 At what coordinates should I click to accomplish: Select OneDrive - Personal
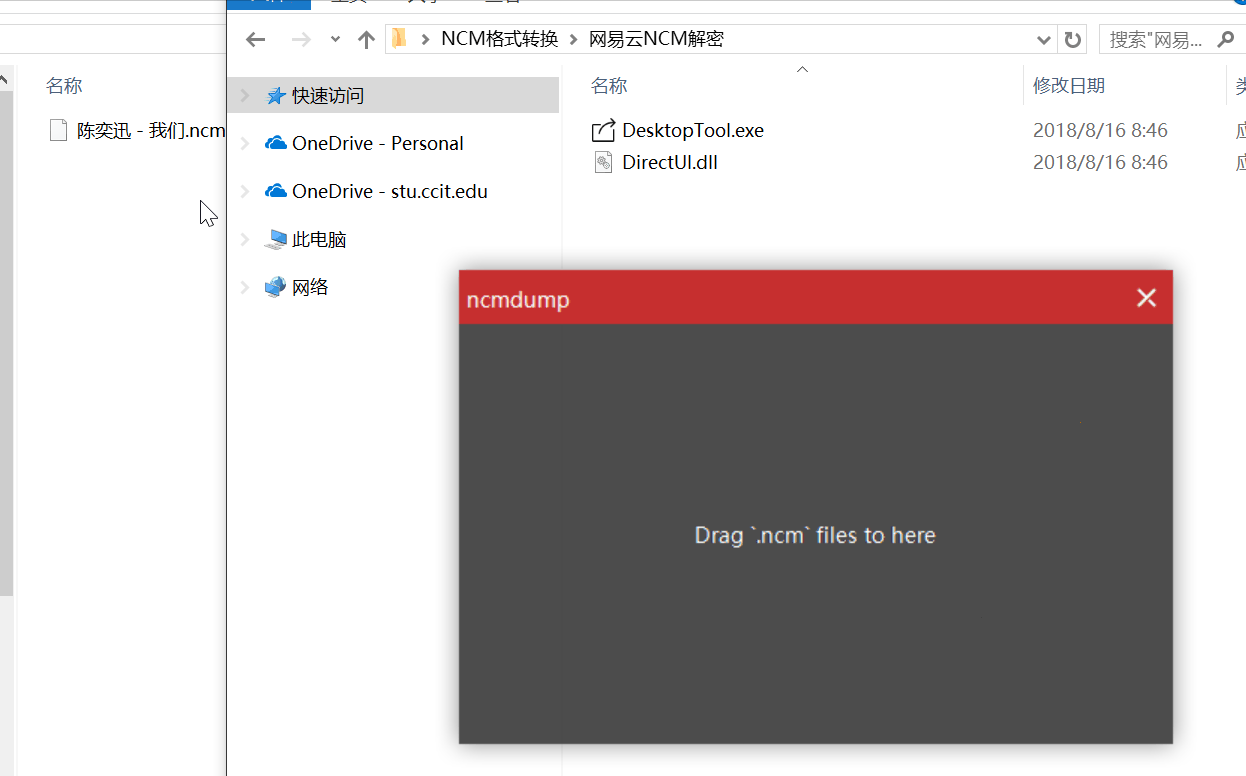coord(377,143)
